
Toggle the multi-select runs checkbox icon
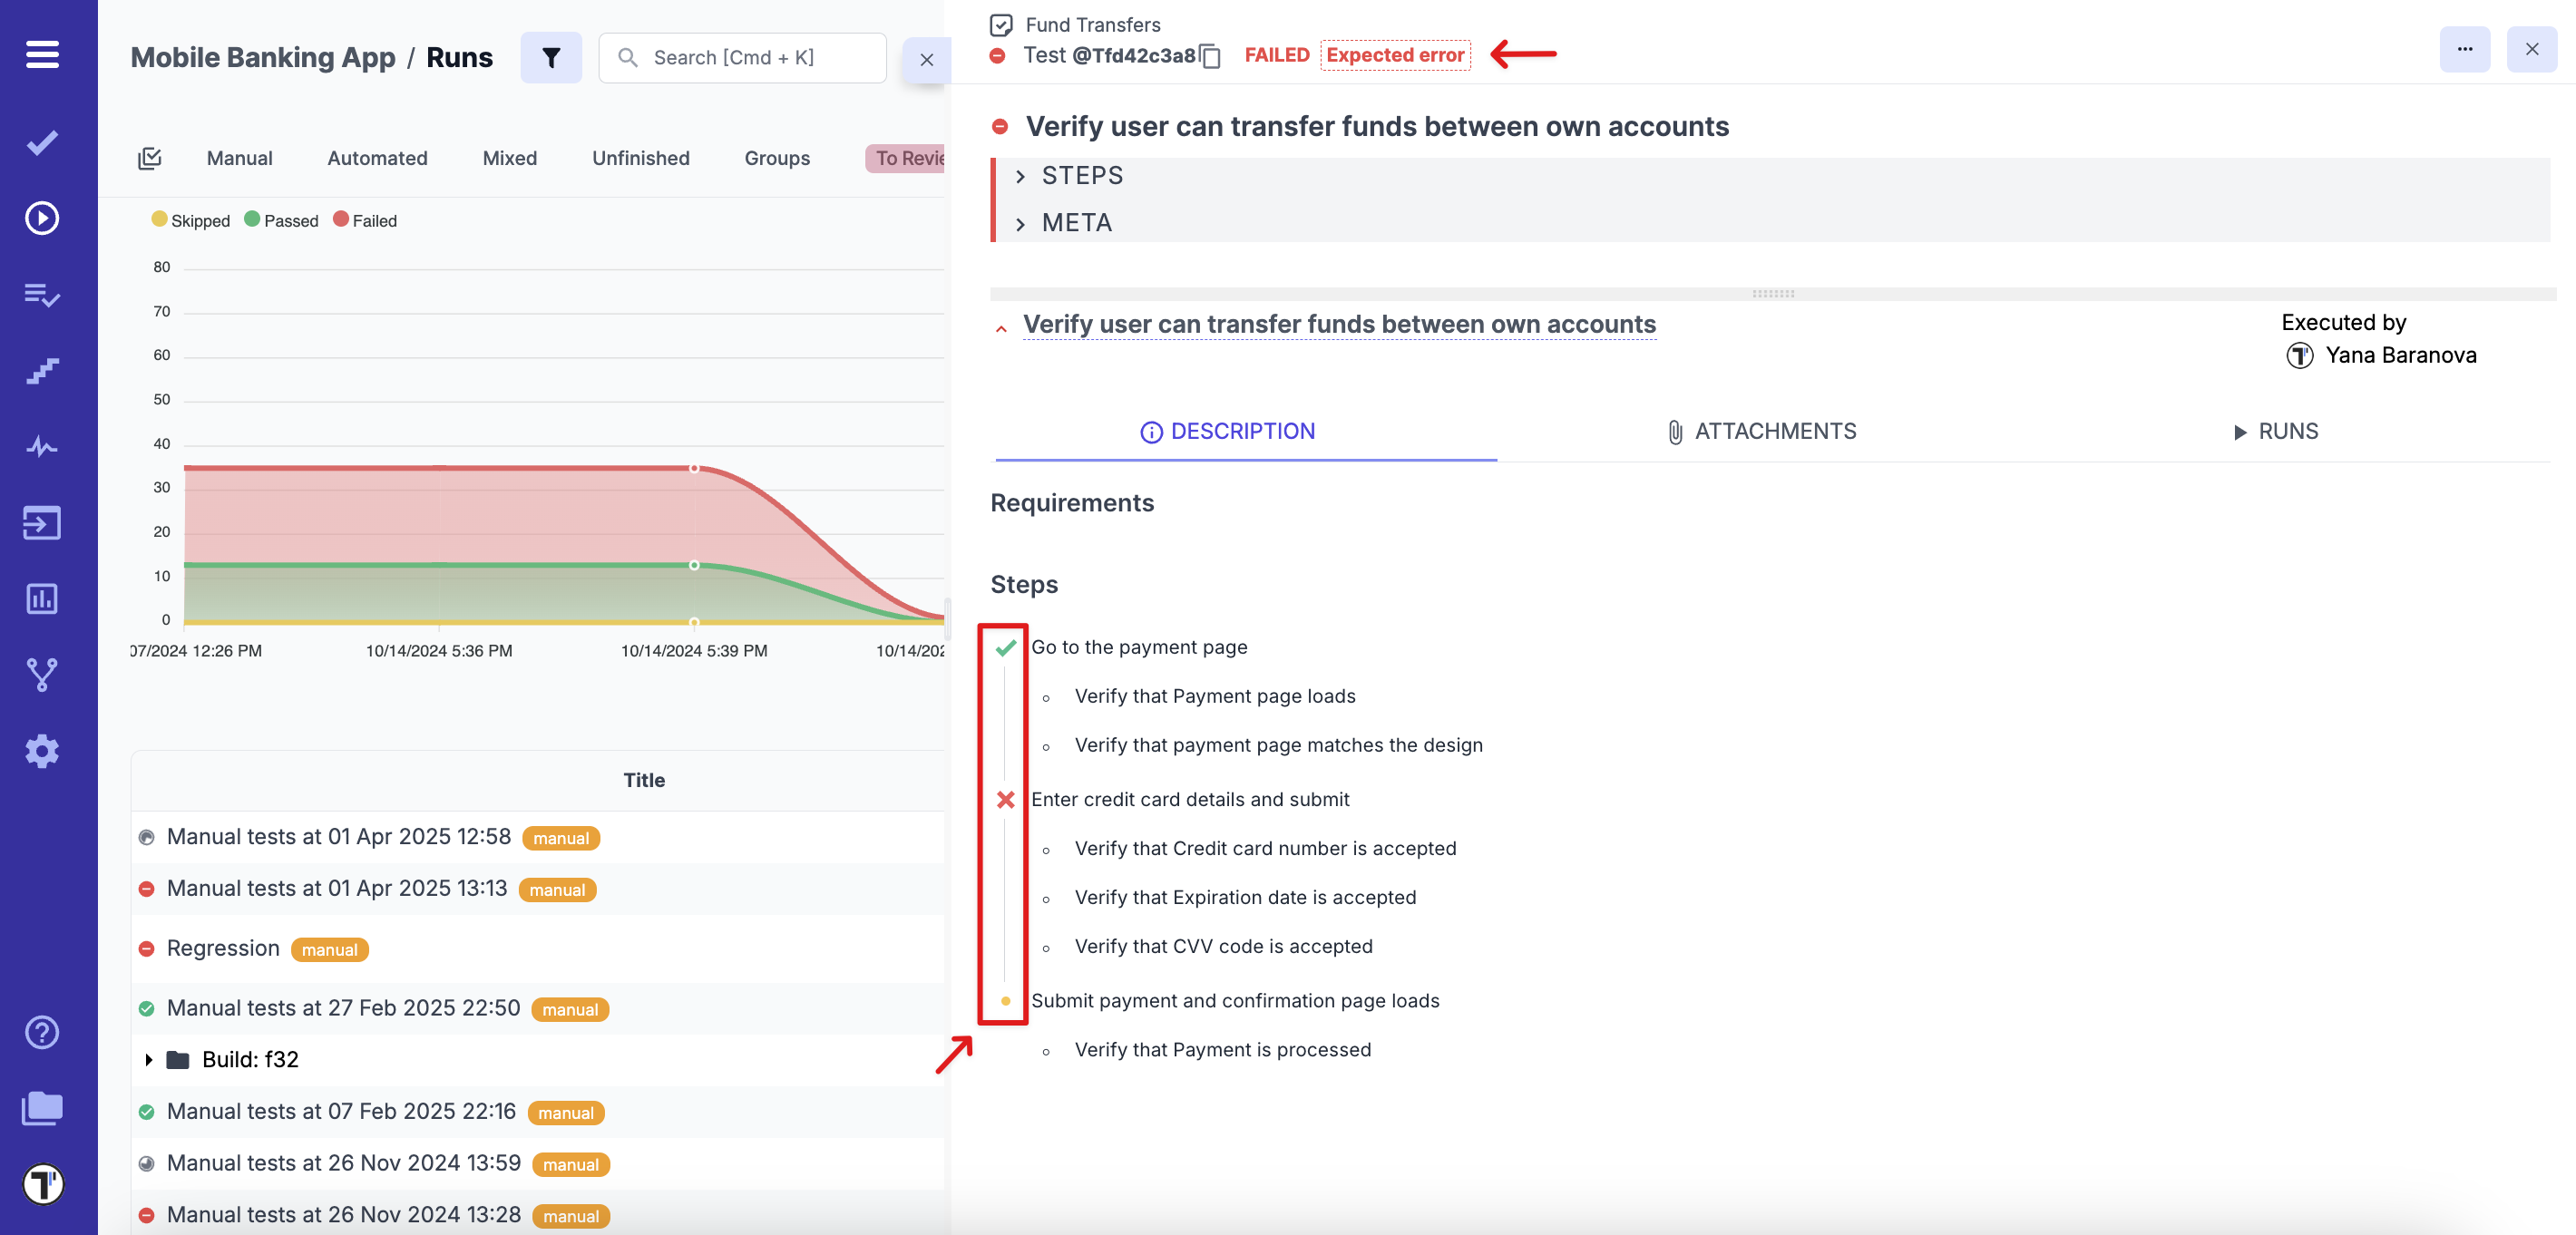coord(150,158)
